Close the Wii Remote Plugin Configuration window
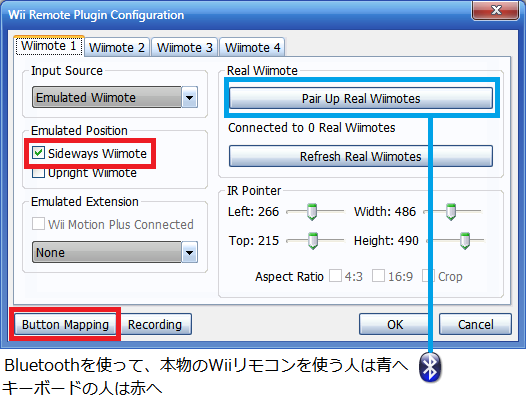 coord(495,10)
